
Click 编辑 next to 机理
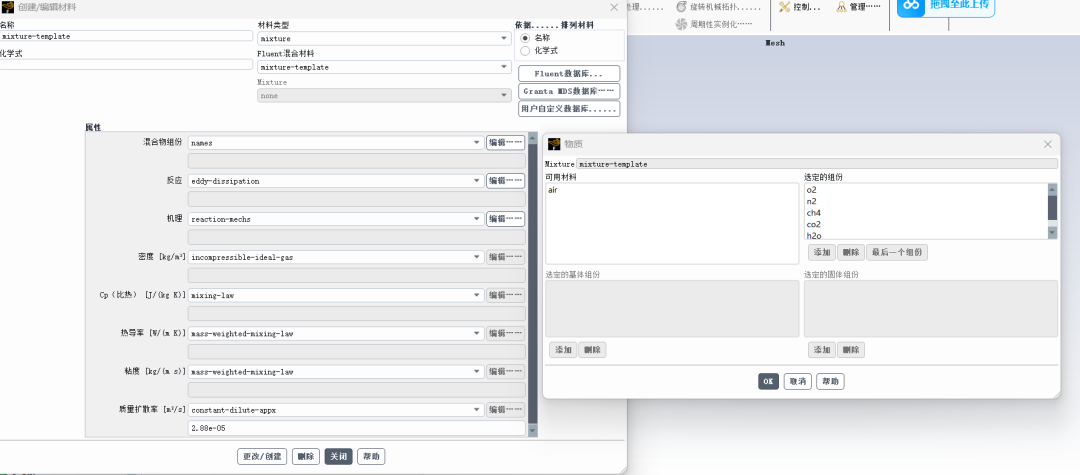point(506,219)
